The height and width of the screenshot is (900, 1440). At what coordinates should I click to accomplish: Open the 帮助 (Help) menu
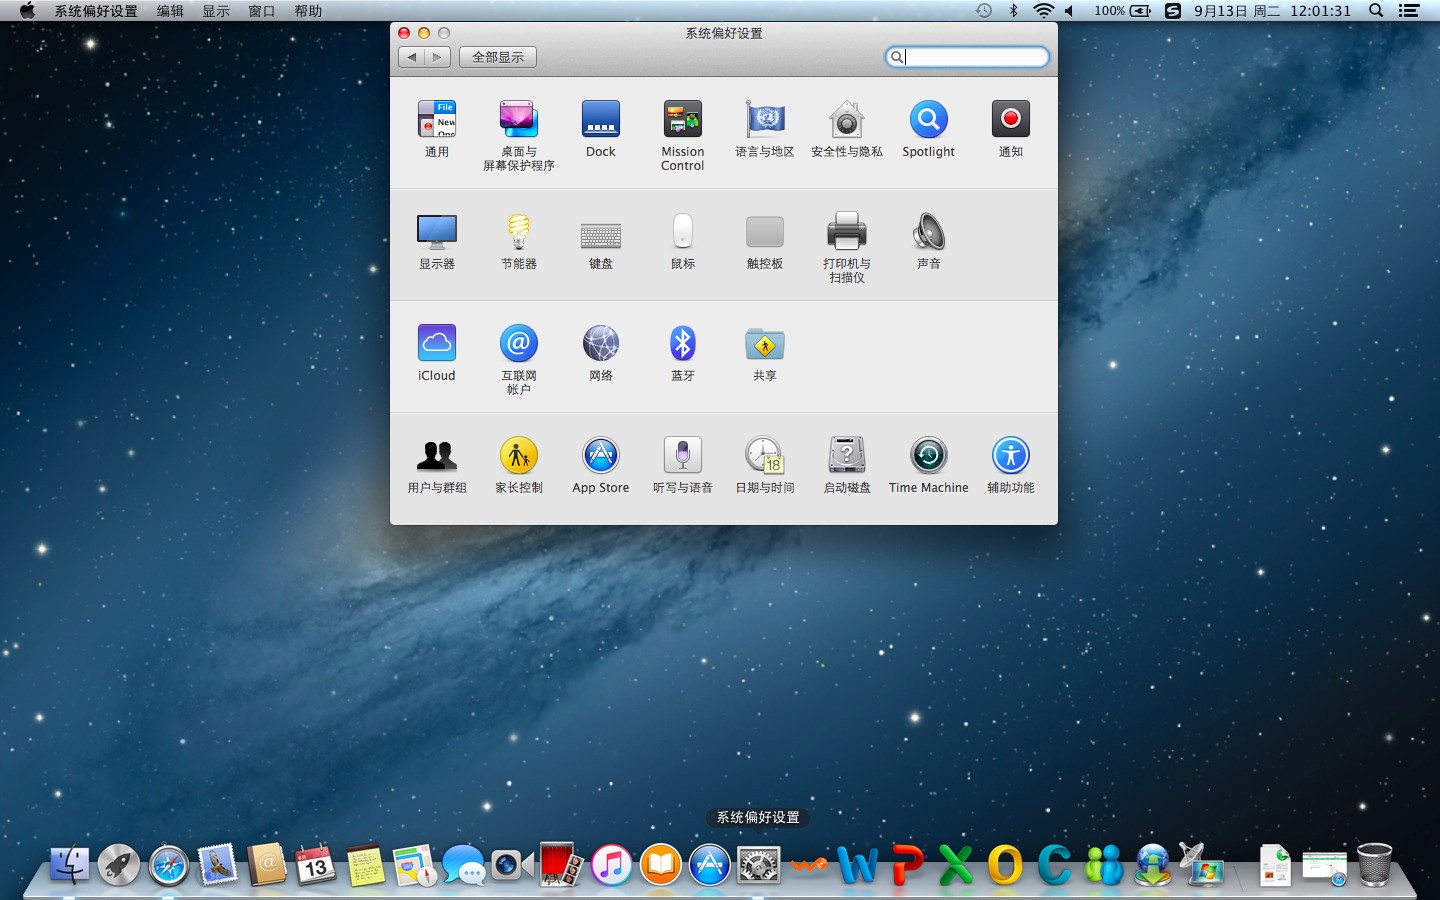pos(308,11)
